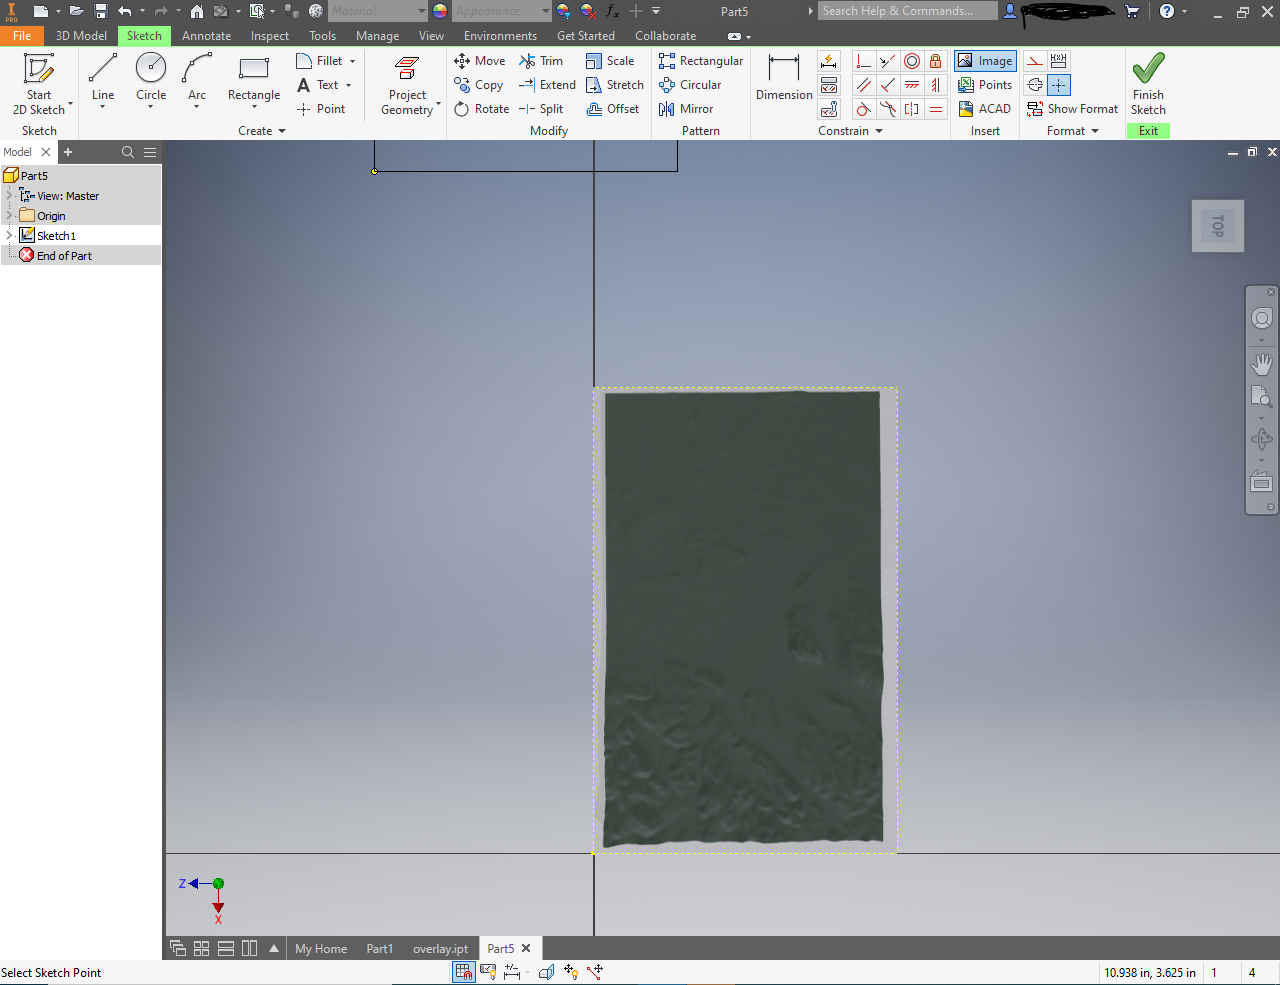Click the Smooth (G2) constraint icon

click(888, 109)
